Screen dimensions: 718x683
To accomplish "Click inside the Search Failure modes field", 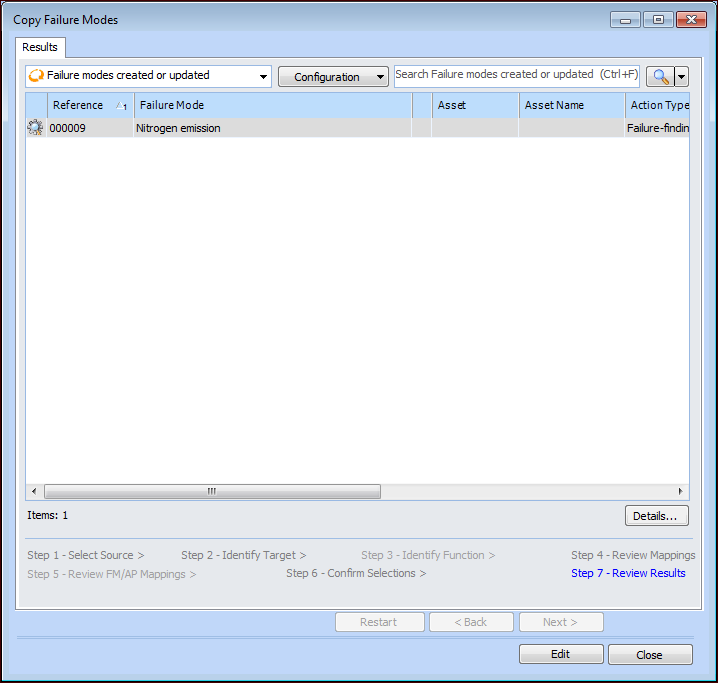I will pyautogui.click(x=517, y=75).
